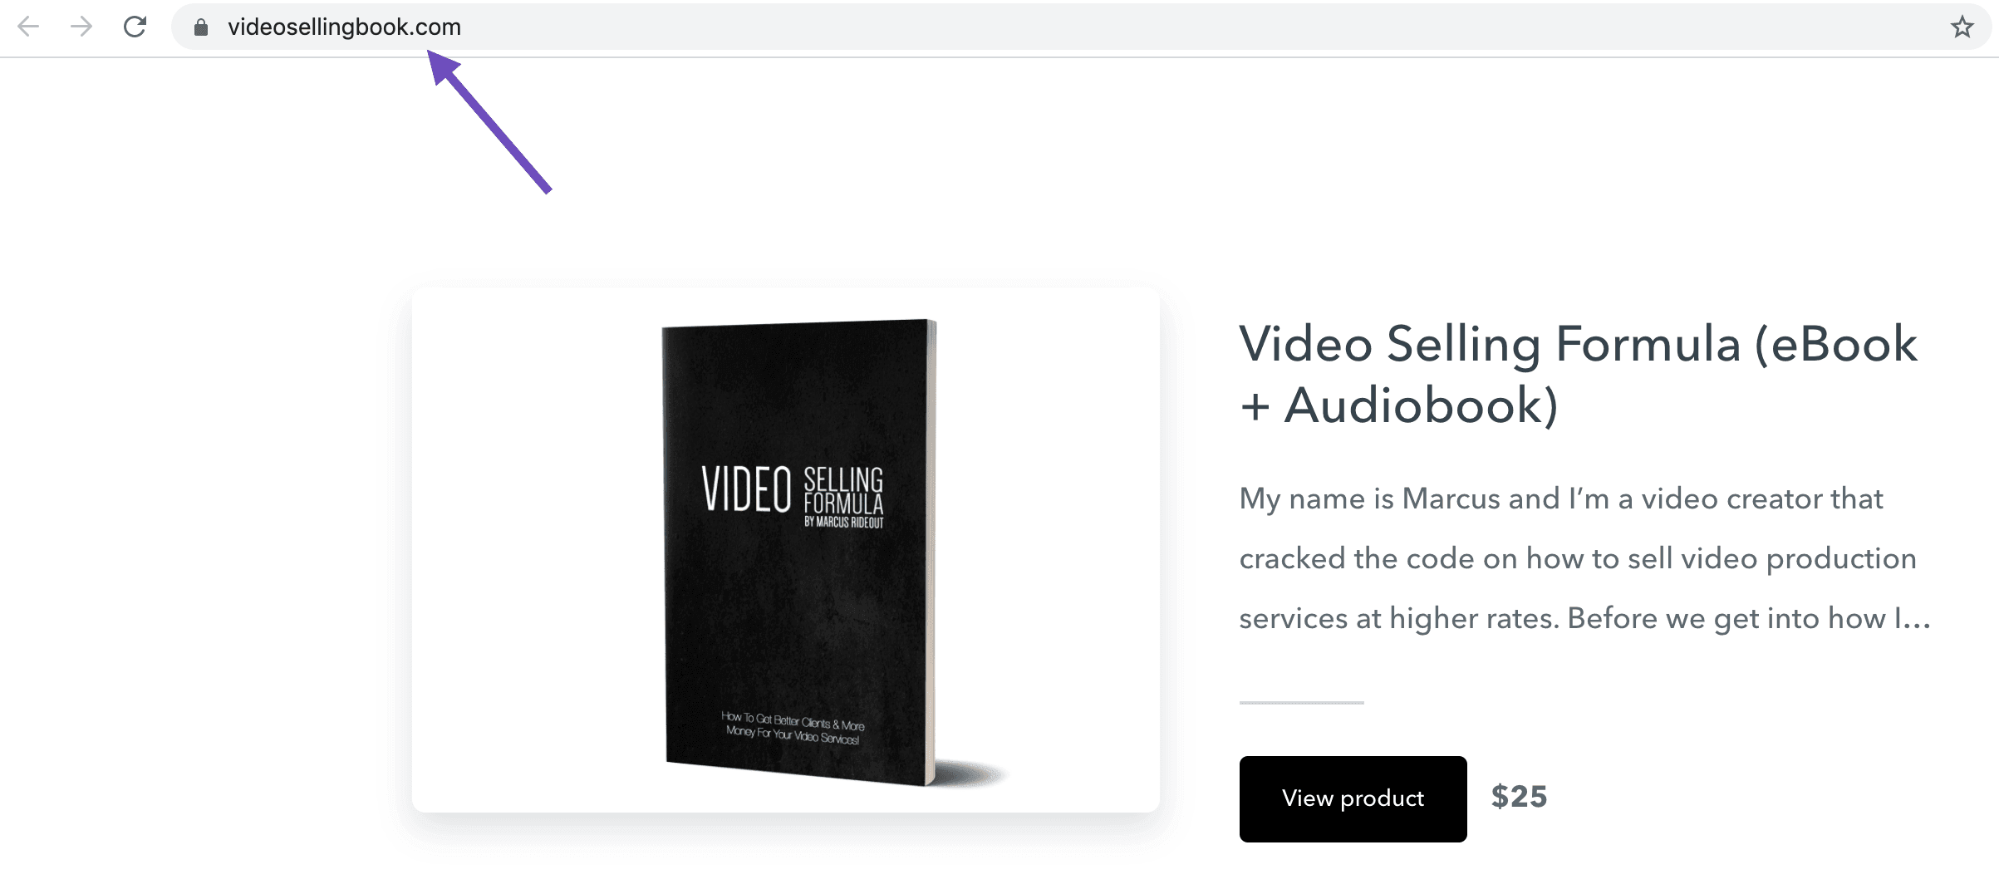Viewport: 1999px width, 878px height.
Task: Click the product description paragraph
Action: [x=1584, y=558]
